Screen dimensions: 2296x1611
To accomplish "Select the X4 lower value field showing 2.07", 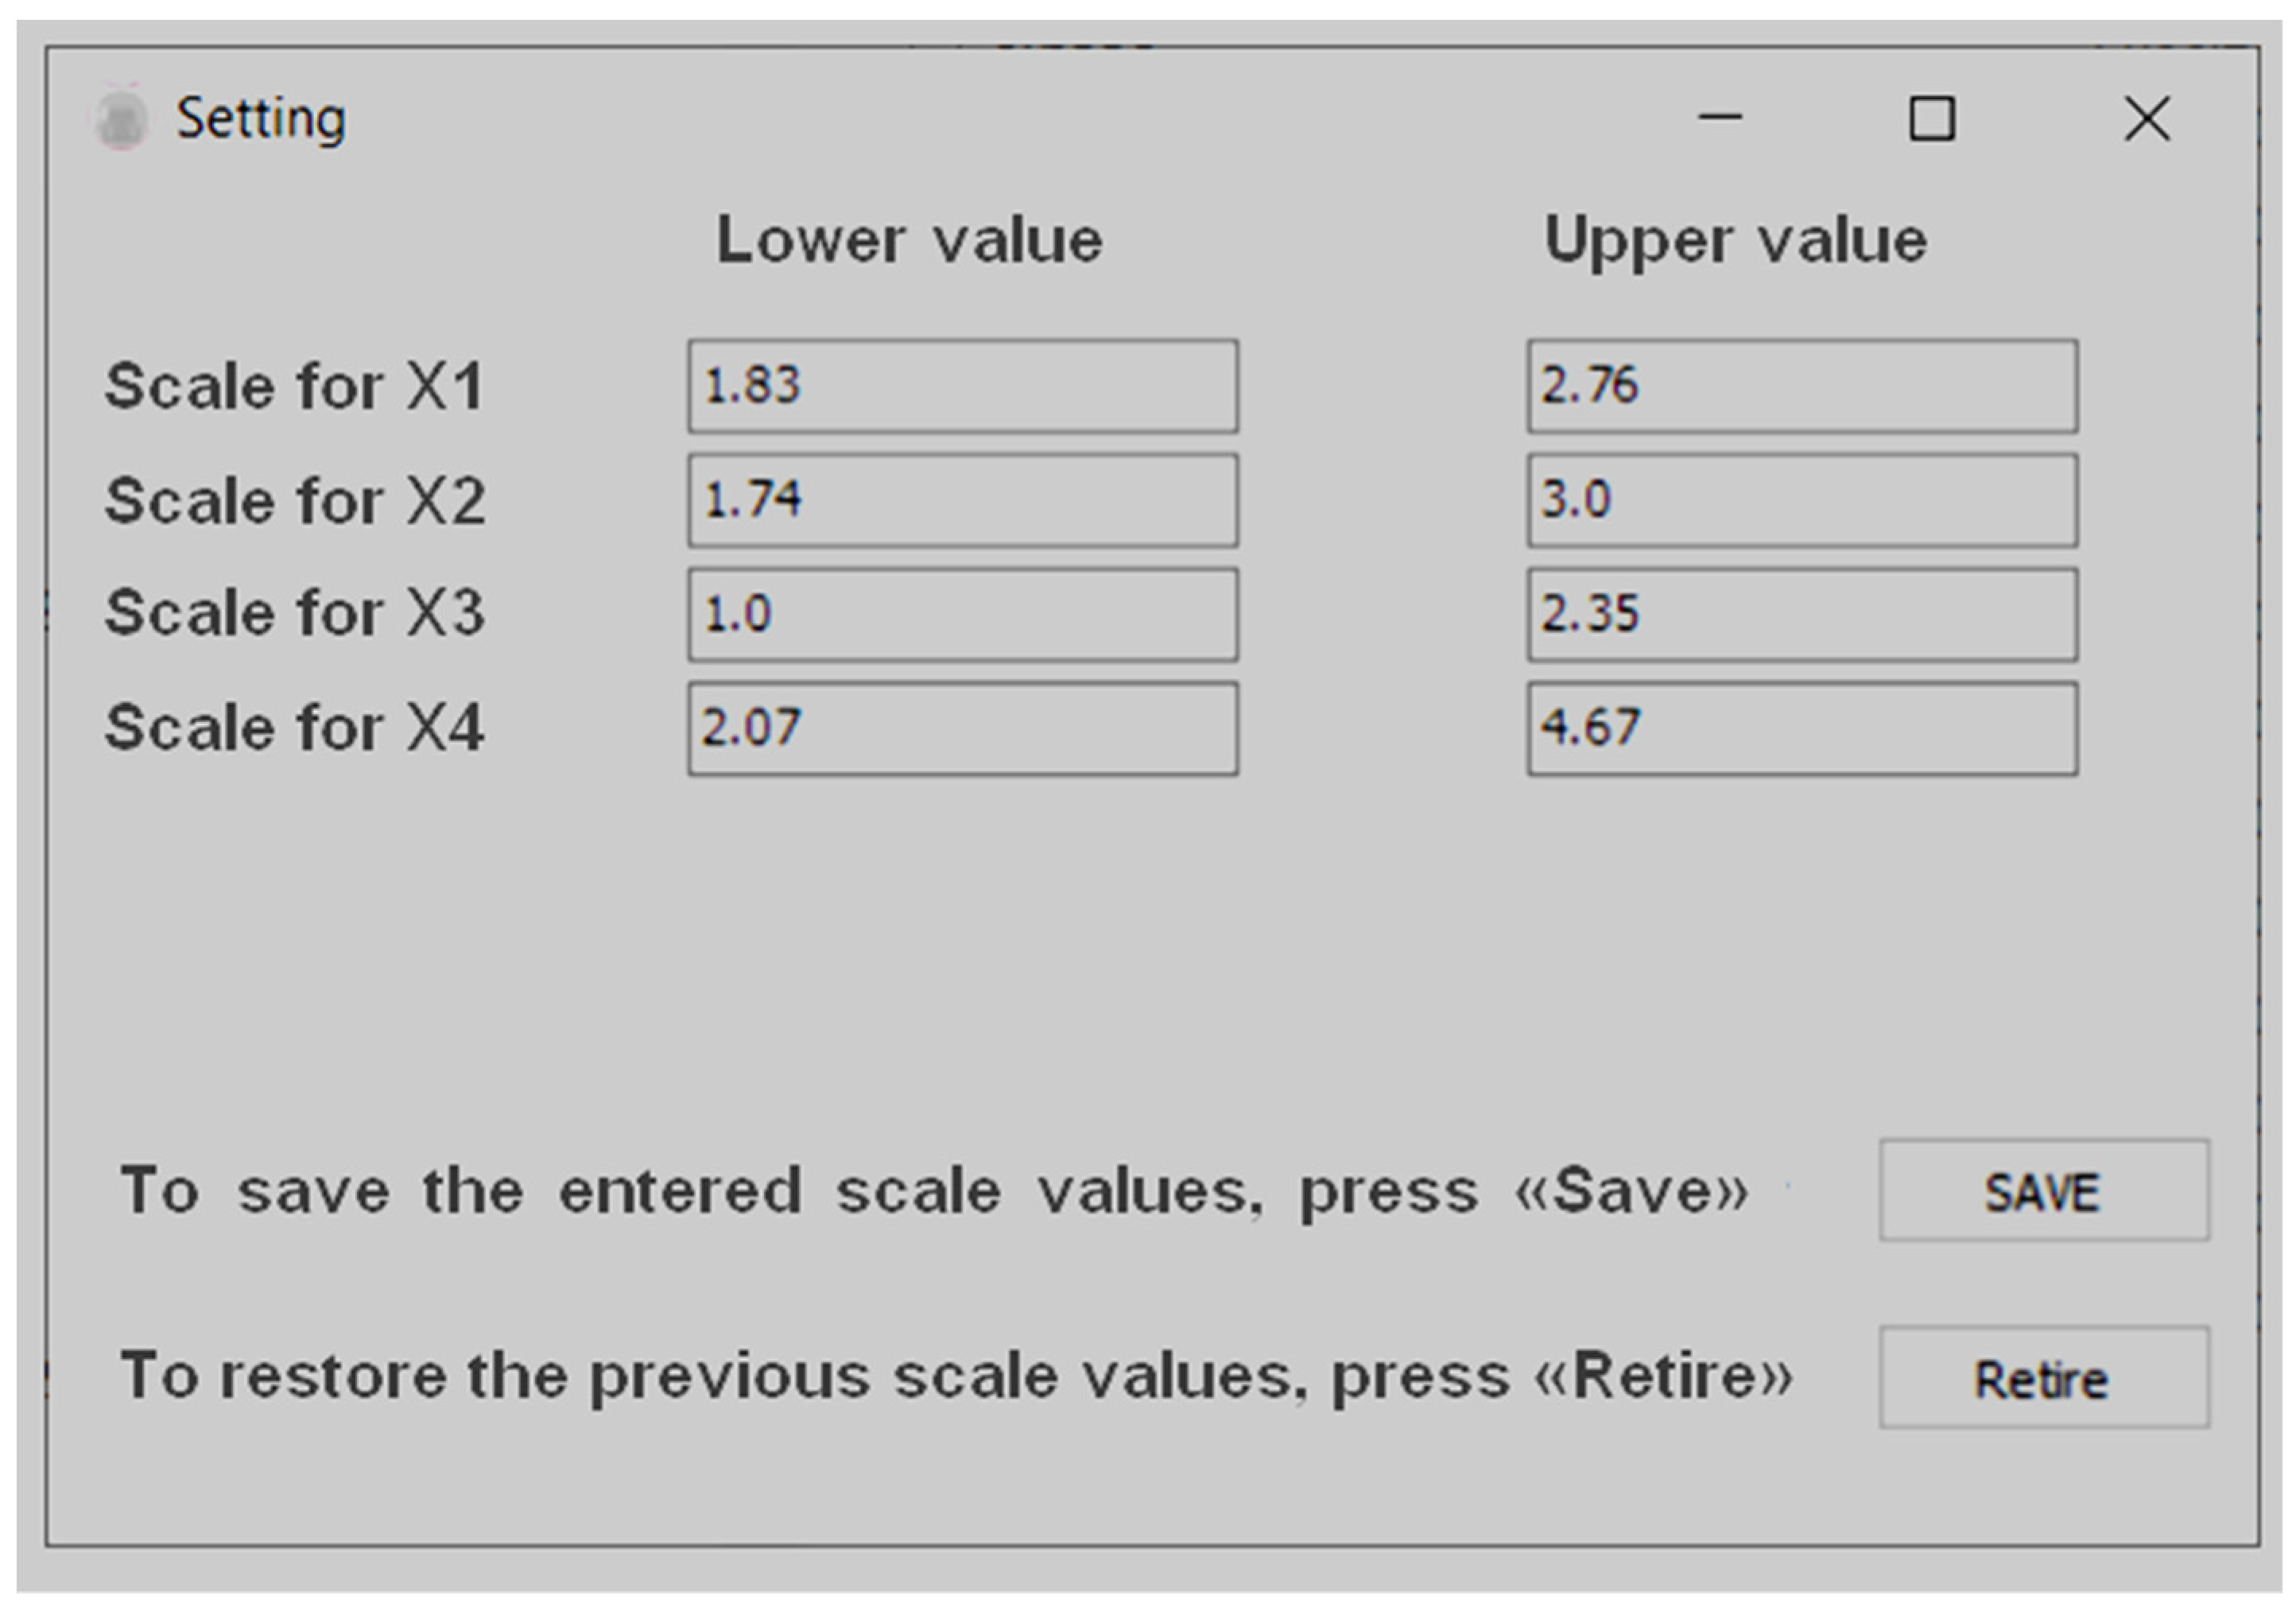I will point(962,728).
